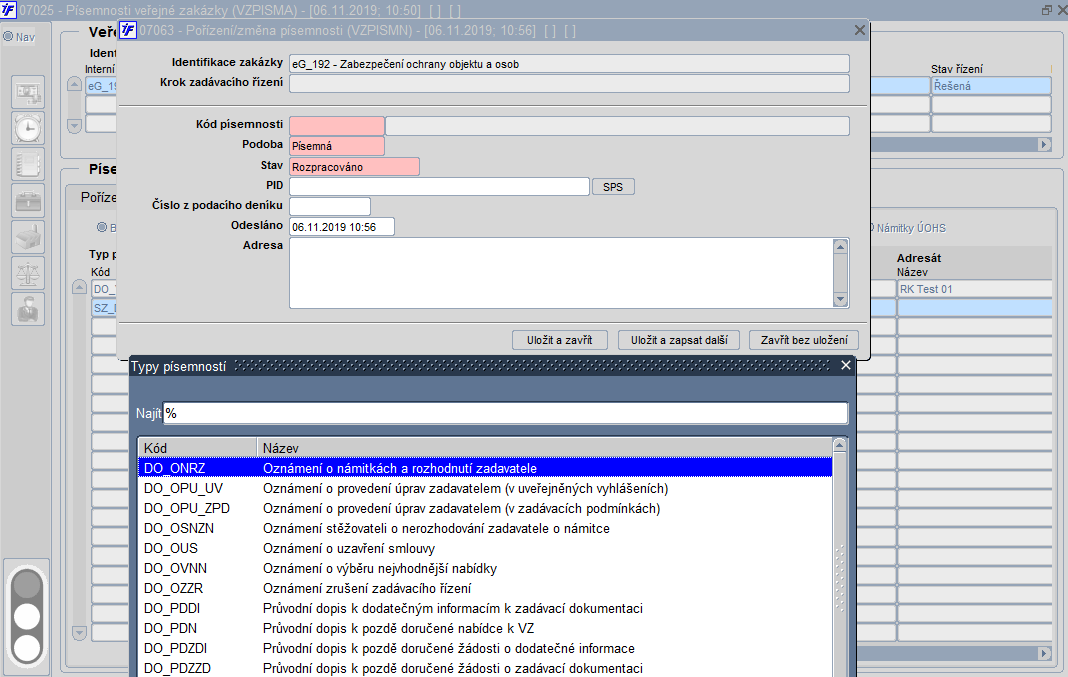This screenshot has width=1068, height=677.
Task: Click the businessman person sidebar icon
Action: coord(28,309)
